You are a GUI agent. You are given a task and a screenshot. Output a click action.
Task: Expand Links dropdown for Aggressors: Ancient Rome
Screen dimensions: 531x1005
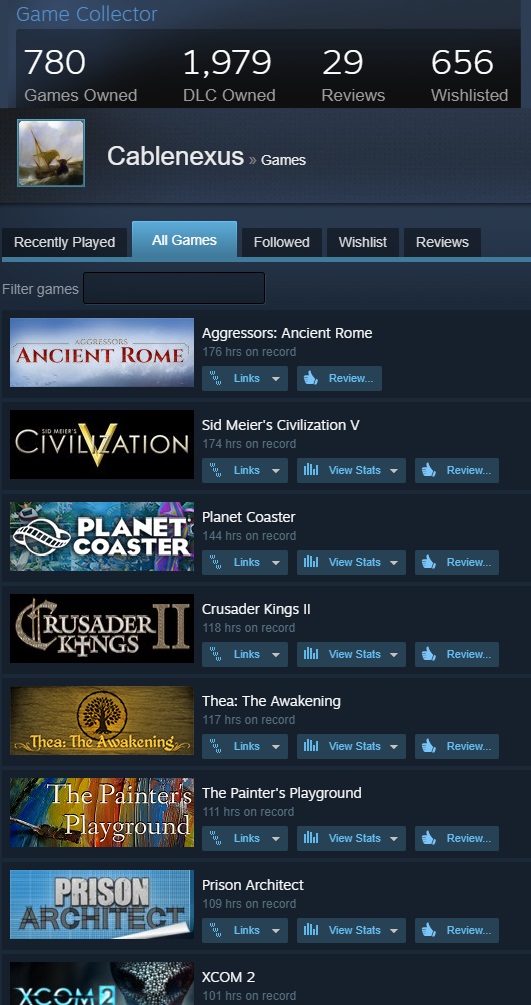point(276,379)
